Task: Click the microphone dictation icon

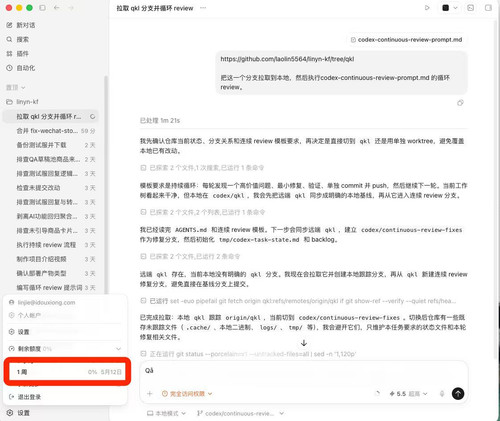Action: click(442, 394)
